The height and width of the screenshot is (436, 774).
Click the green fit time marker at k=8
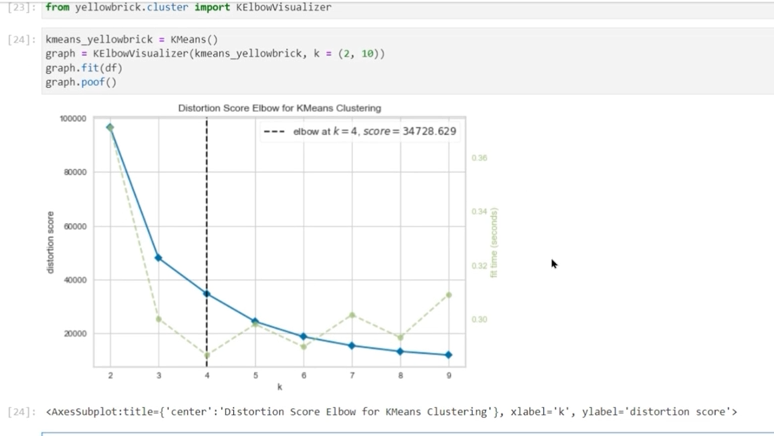click(x=400, y=338)
